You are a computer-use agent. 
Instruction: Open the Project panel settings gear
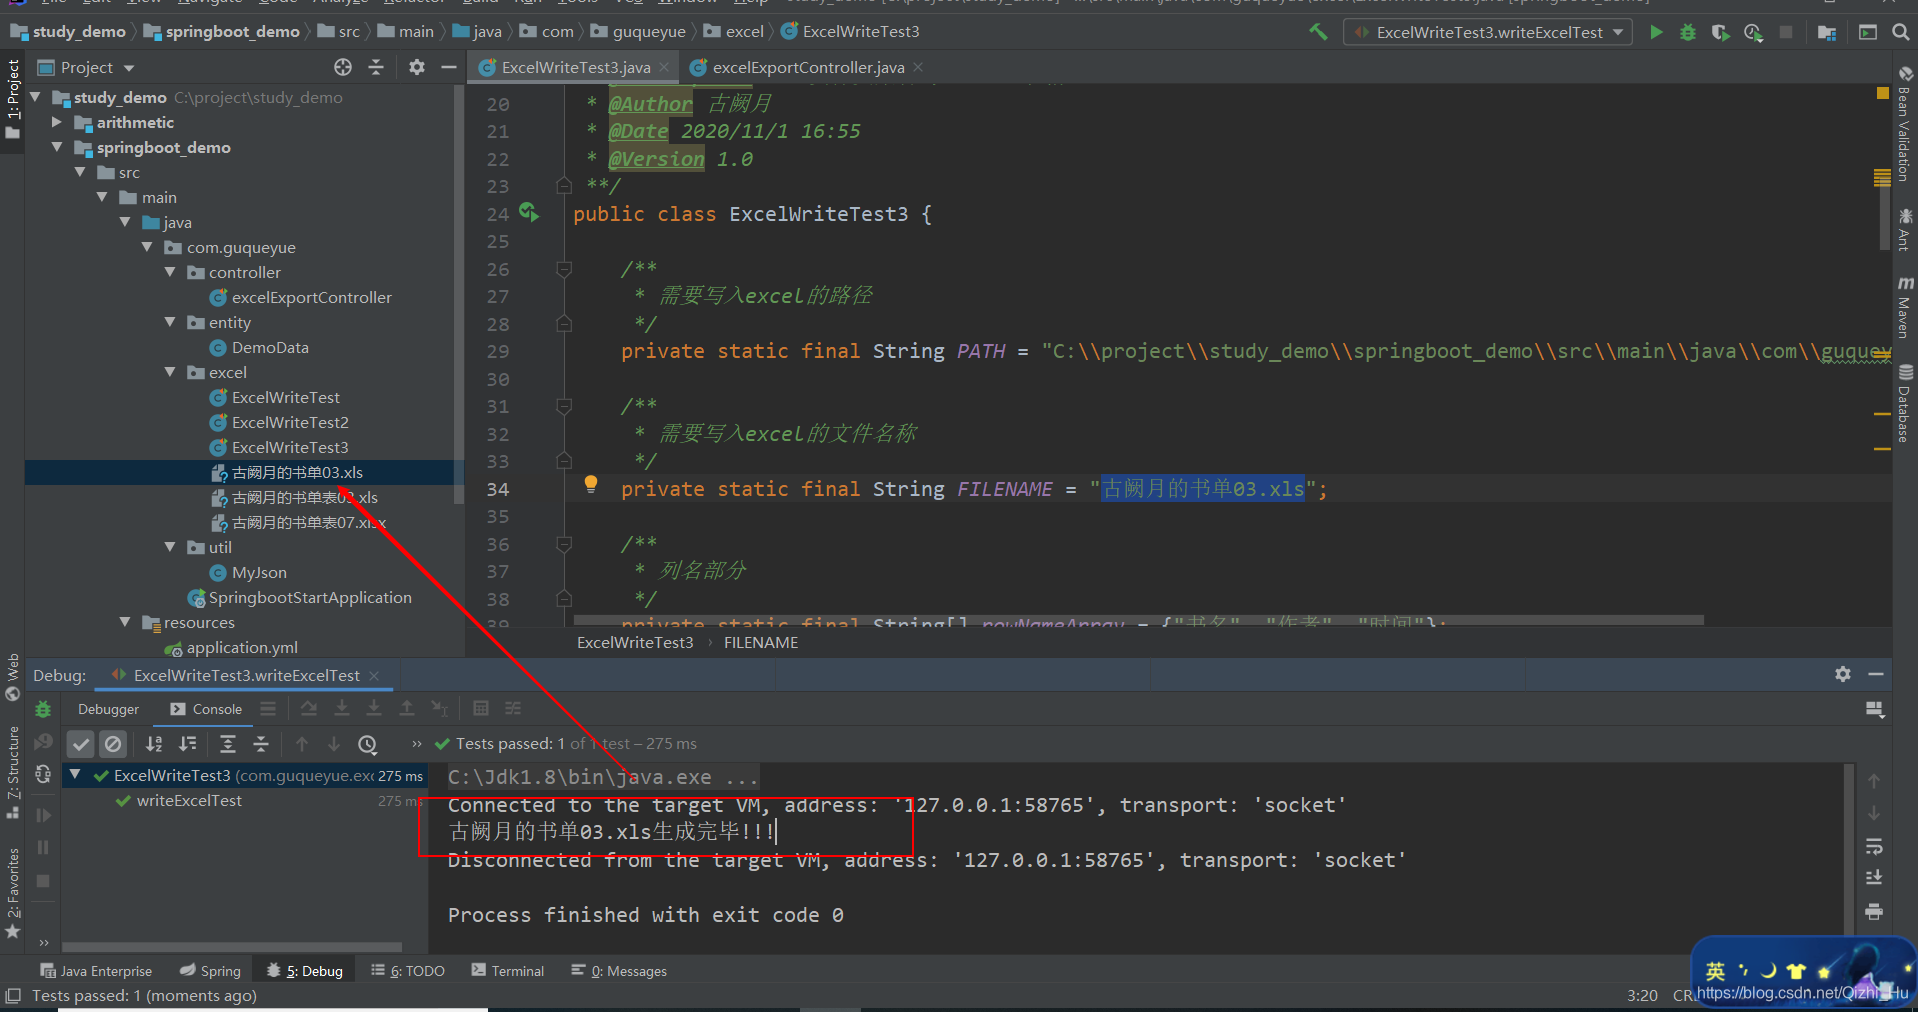[x=417, y=67]
